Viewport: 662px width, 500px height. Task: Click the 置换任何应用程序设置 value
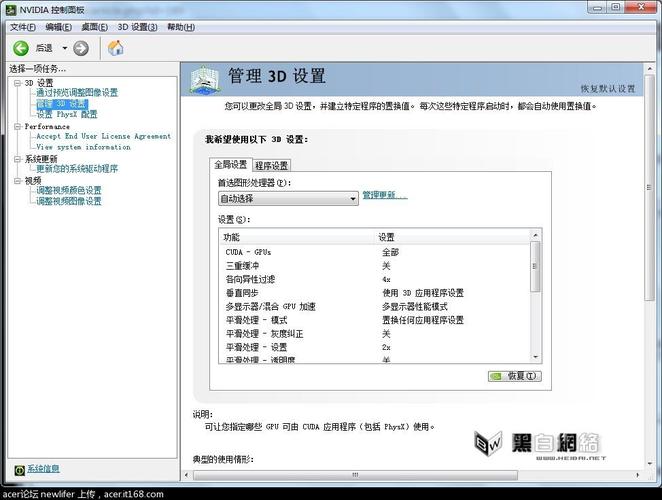point(423,320)
